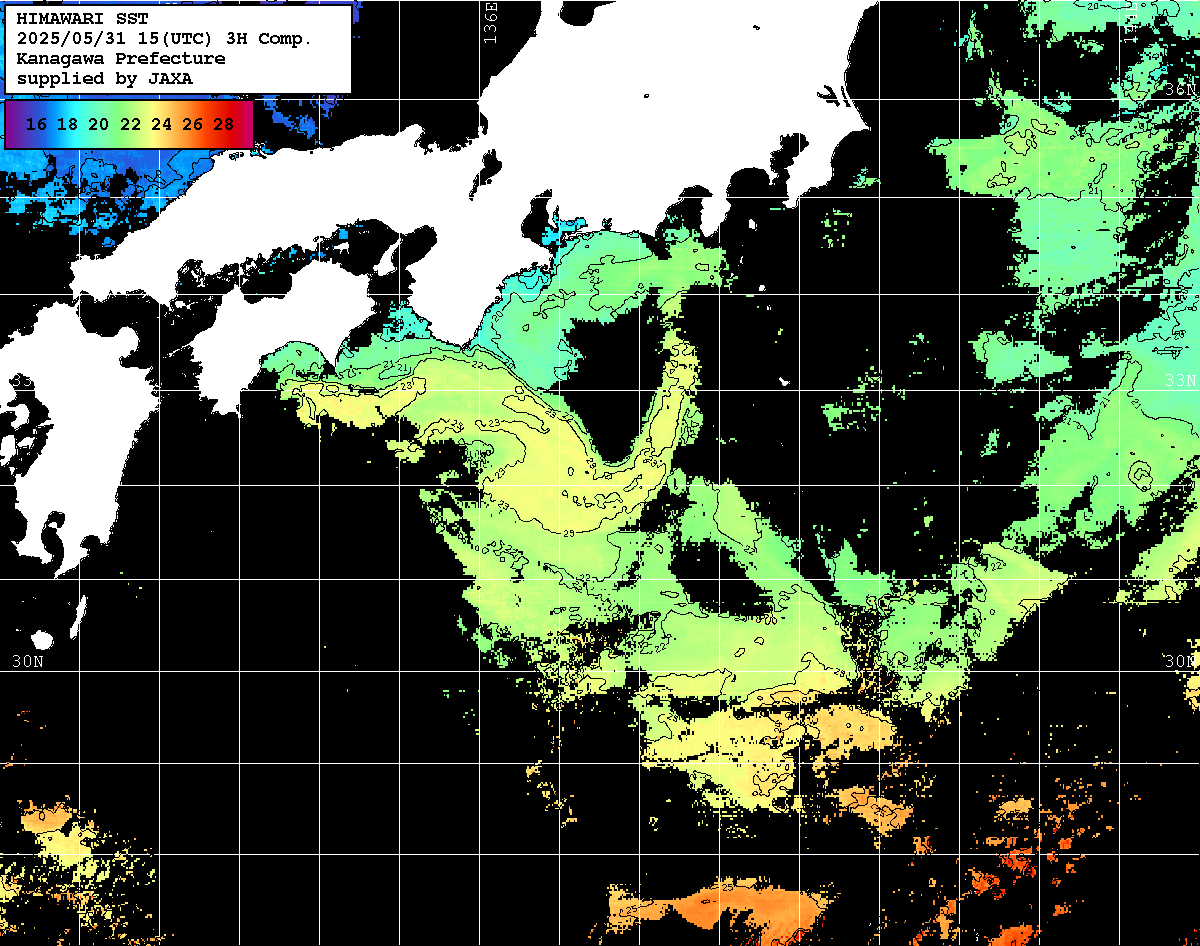Click the 33N latitude label
The height and width of the screenshot is (946, 1200).
click(x=1180, y=381)
